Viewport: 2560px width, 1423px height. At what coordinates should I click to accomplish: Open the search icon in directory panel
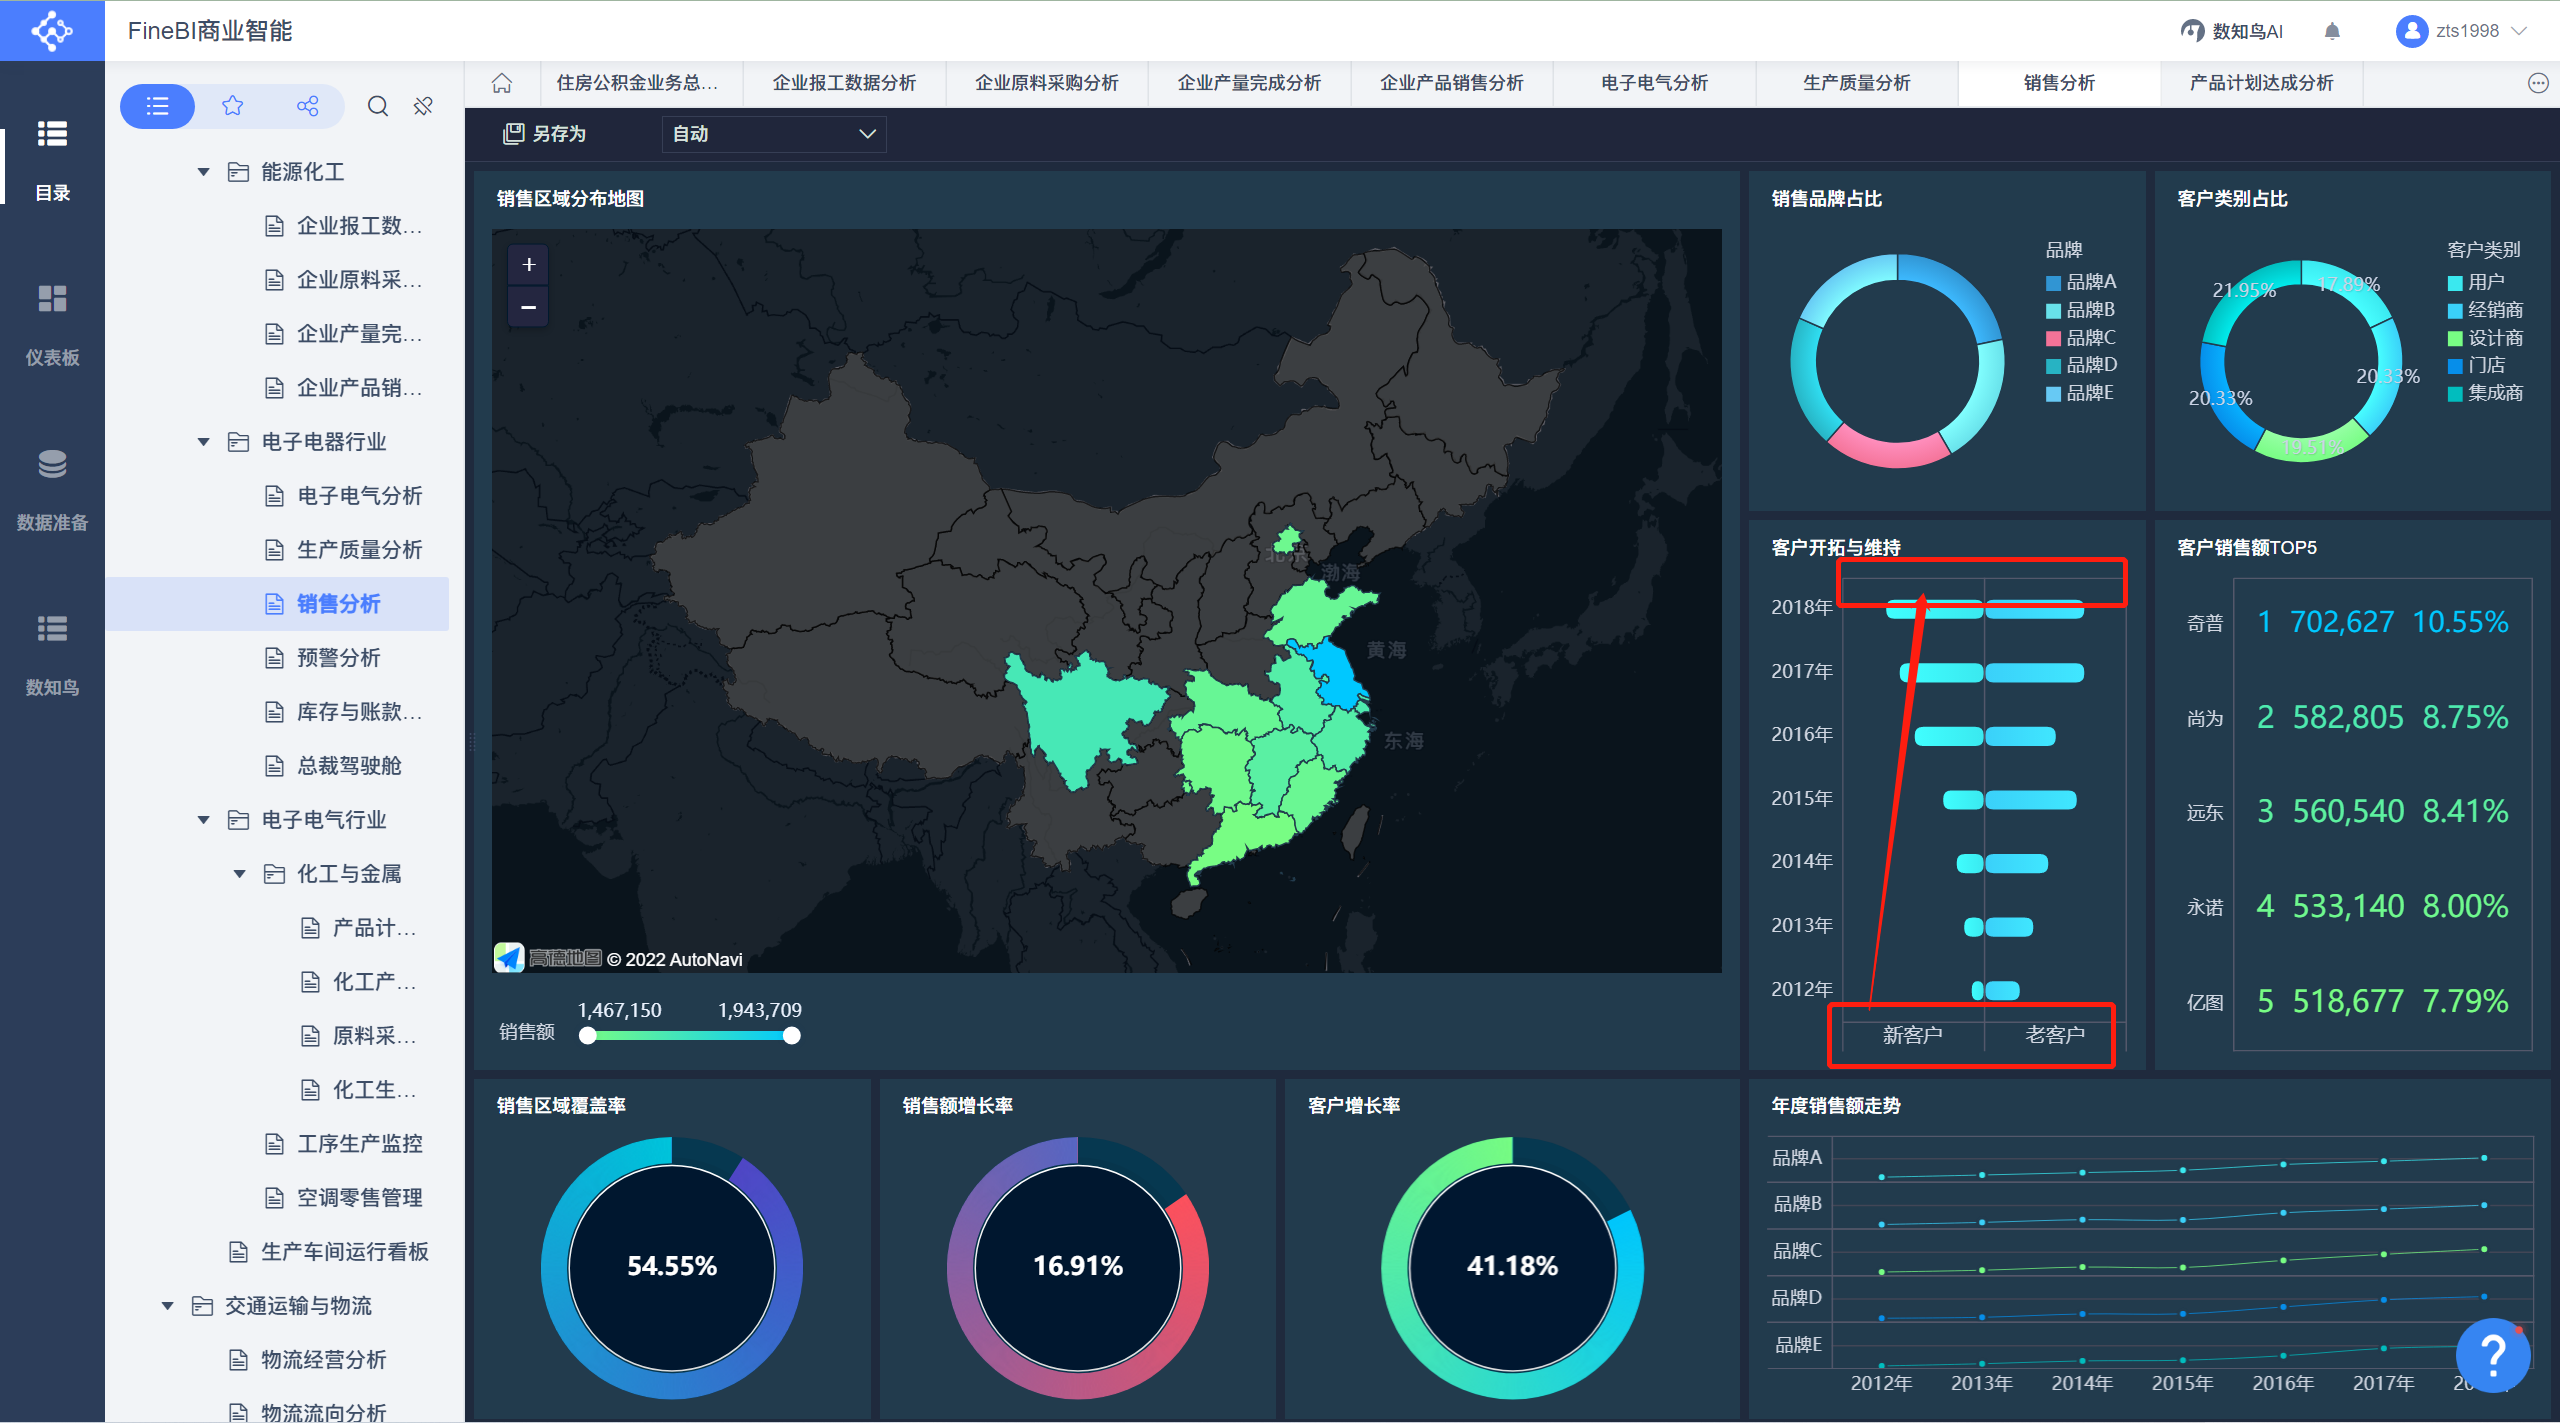tap(377, 106)
